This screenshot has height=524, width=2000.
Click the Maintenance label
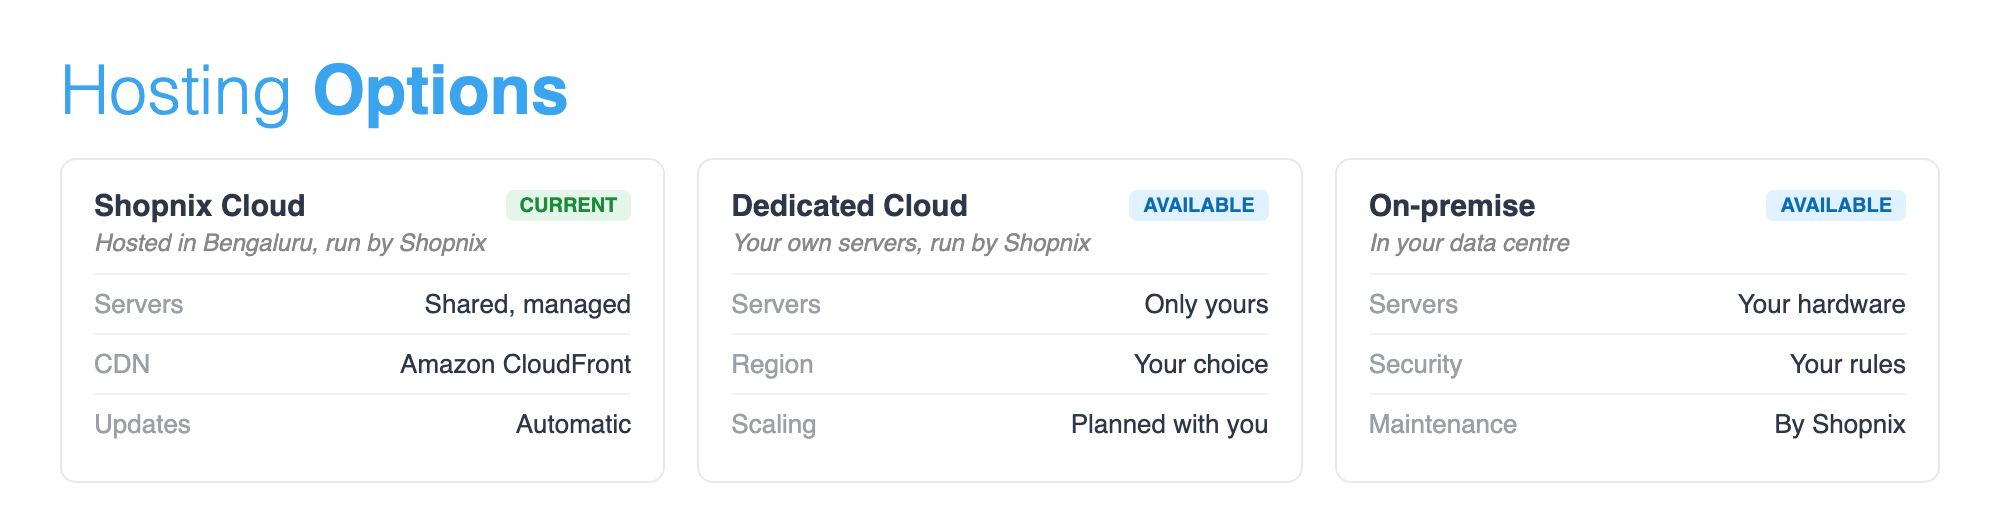coord(1442,424)
